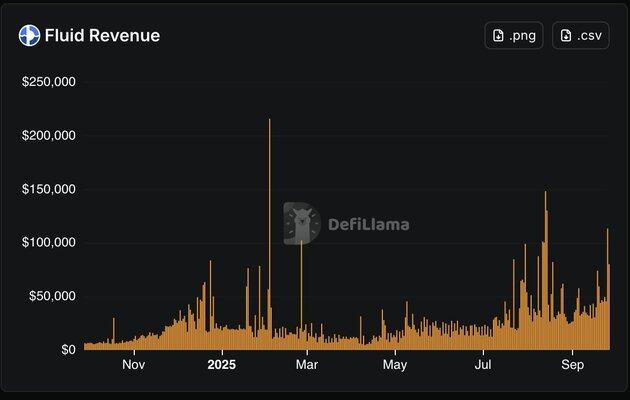
Task: Select the $150,000 y-axis label
Action: point(49,189)
